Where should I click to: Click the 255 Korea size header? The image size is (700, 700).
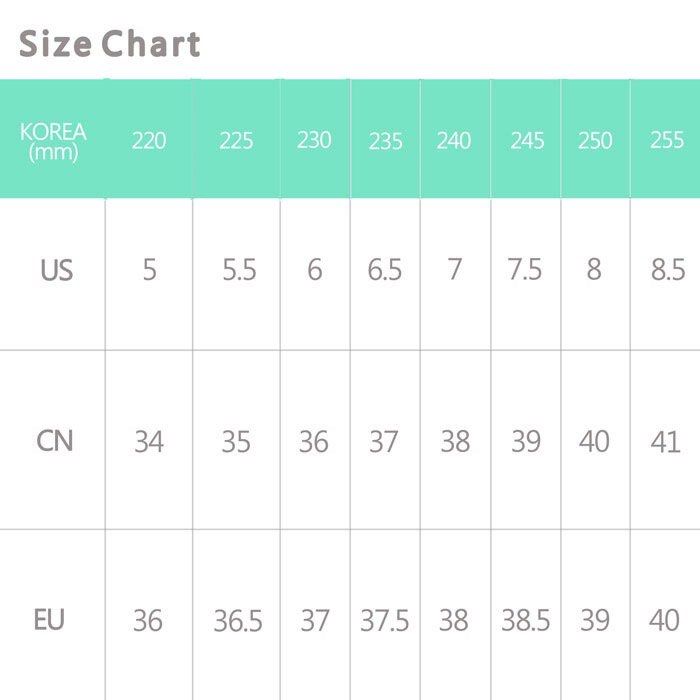667,141
